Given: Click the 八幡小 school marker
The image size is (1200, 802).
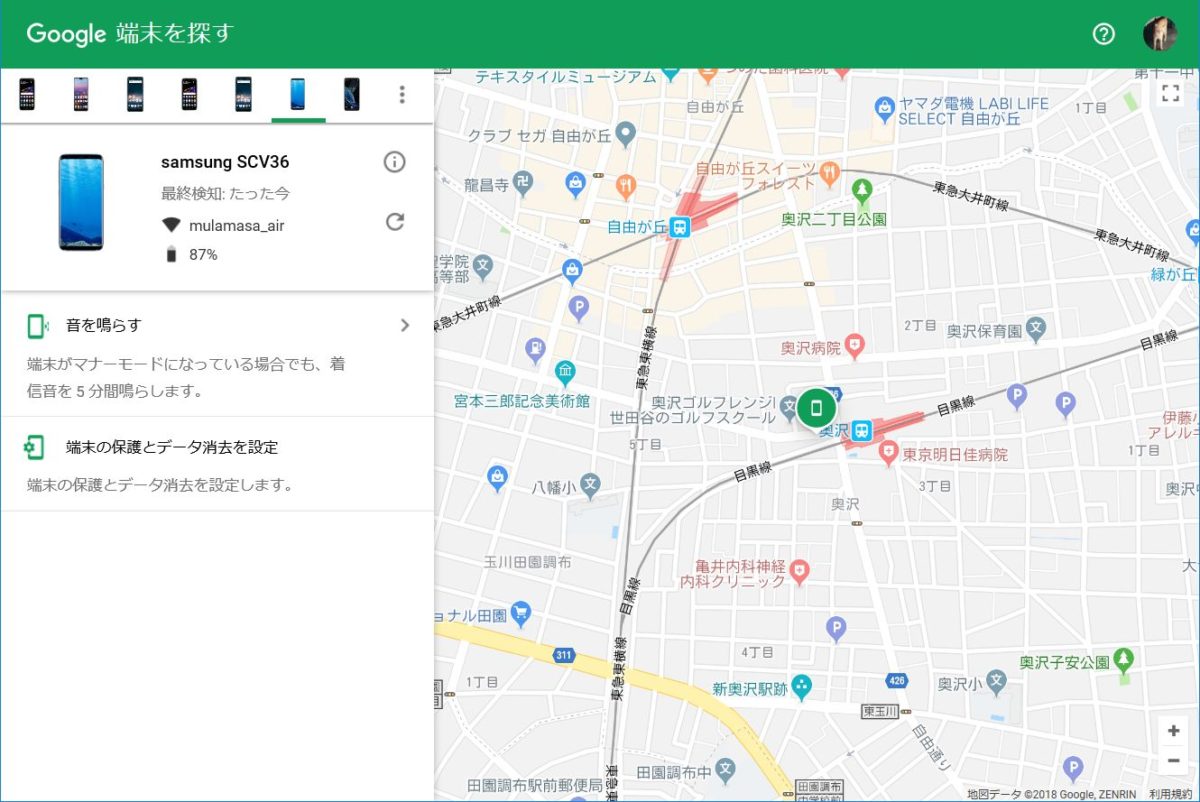Looking at the screenshot, I should pyautogui.click(x=590, y=487).
